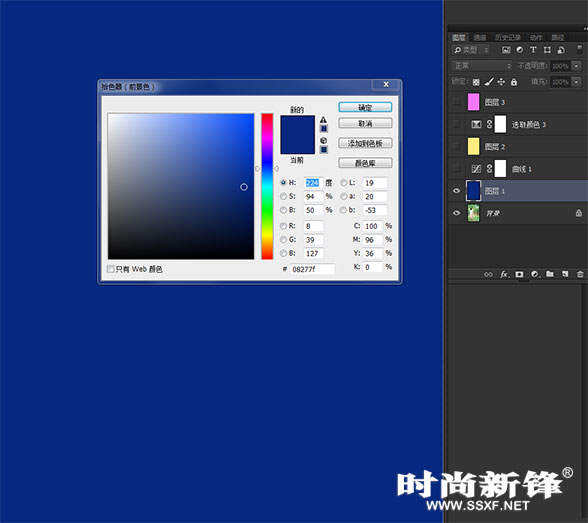Click inside the color saturation field
The height and width of the screenshot is (523, 588).
click(181, 186)
